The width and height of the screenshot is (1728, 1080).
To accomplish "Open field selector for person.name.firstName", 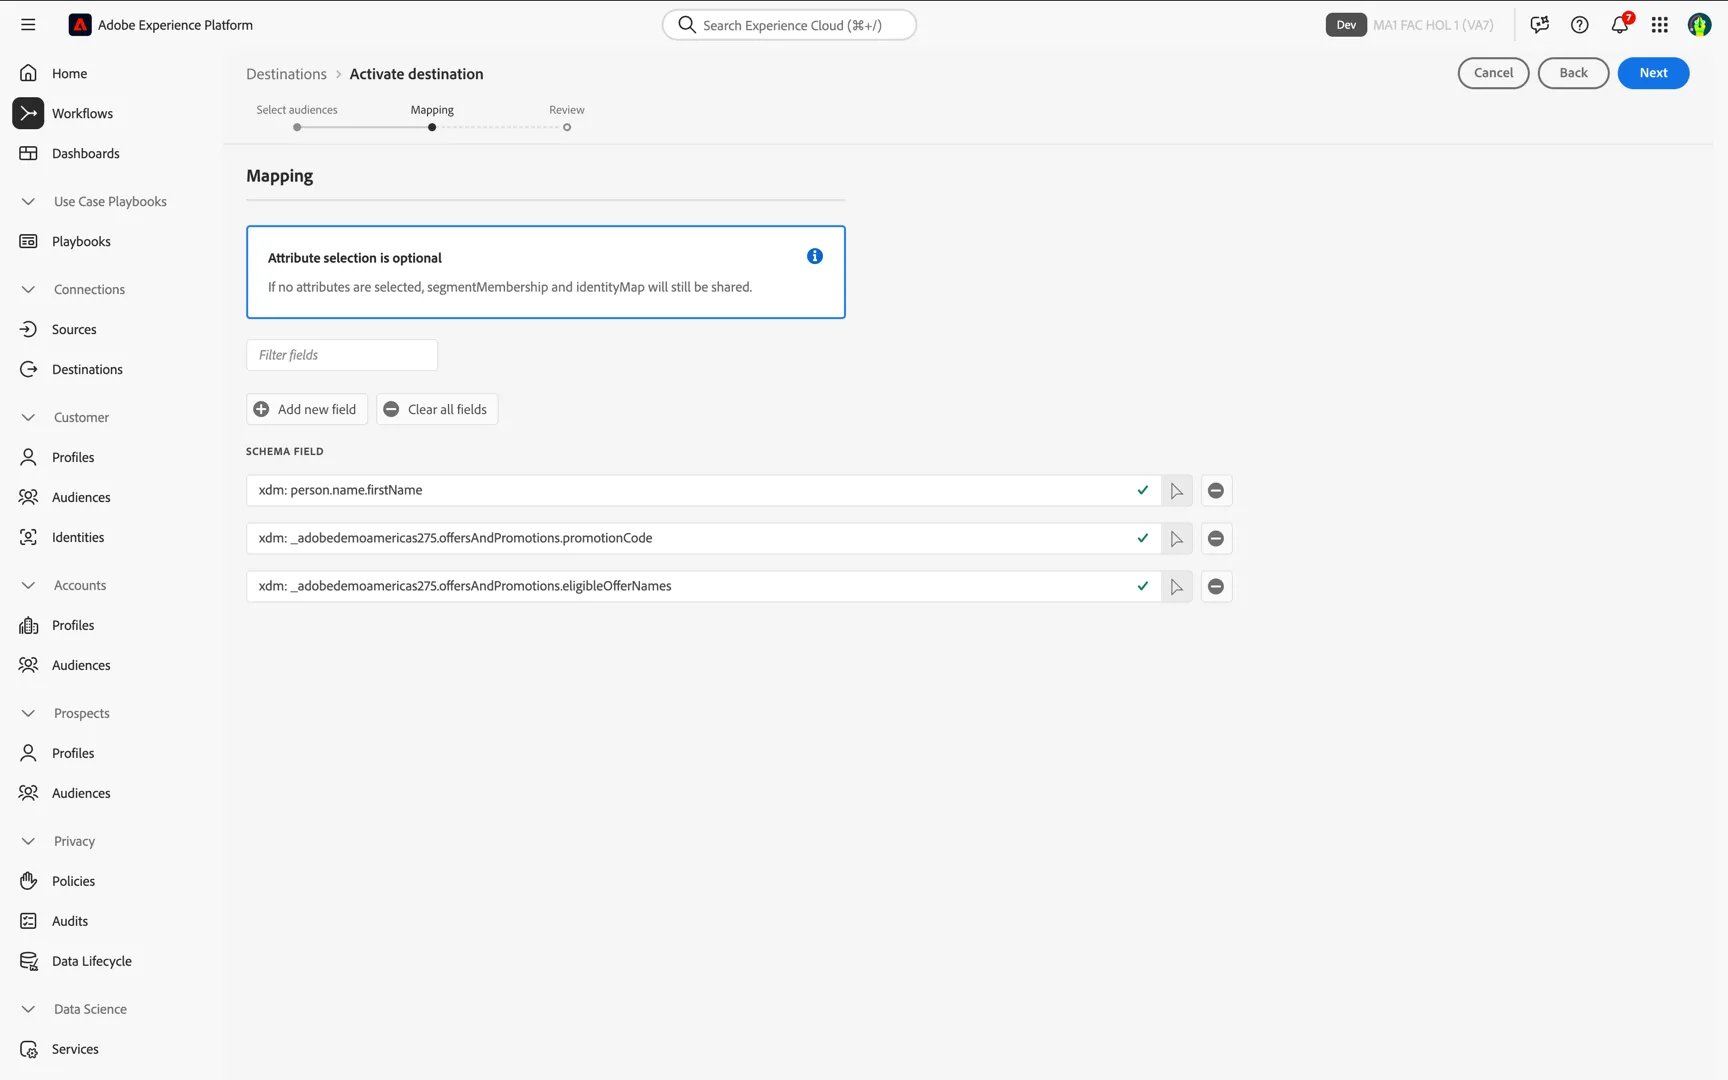I will coord(1177,491).
